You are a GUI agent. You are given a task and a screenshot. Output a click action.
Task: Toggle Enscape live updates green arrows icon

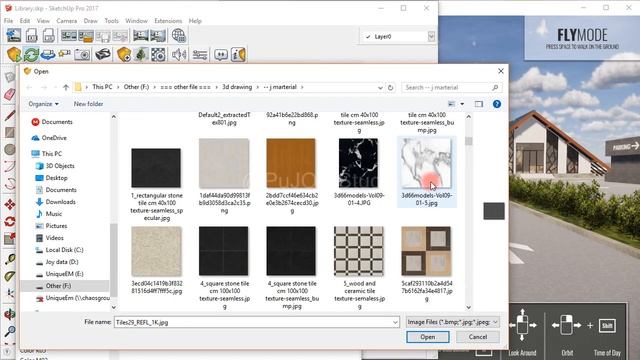(x=31, y=54)
